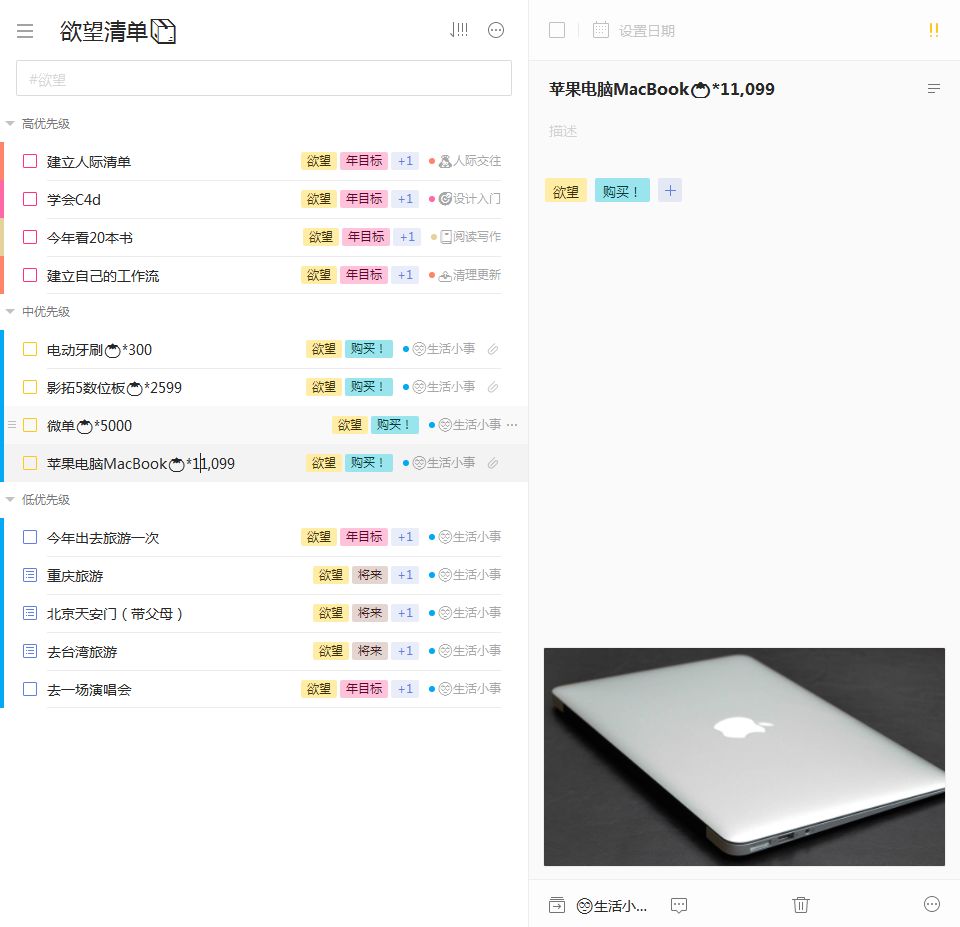This screenshot has height=927, width=960.
Task: Check off 去一场演唱会 task
Action: 29,689
